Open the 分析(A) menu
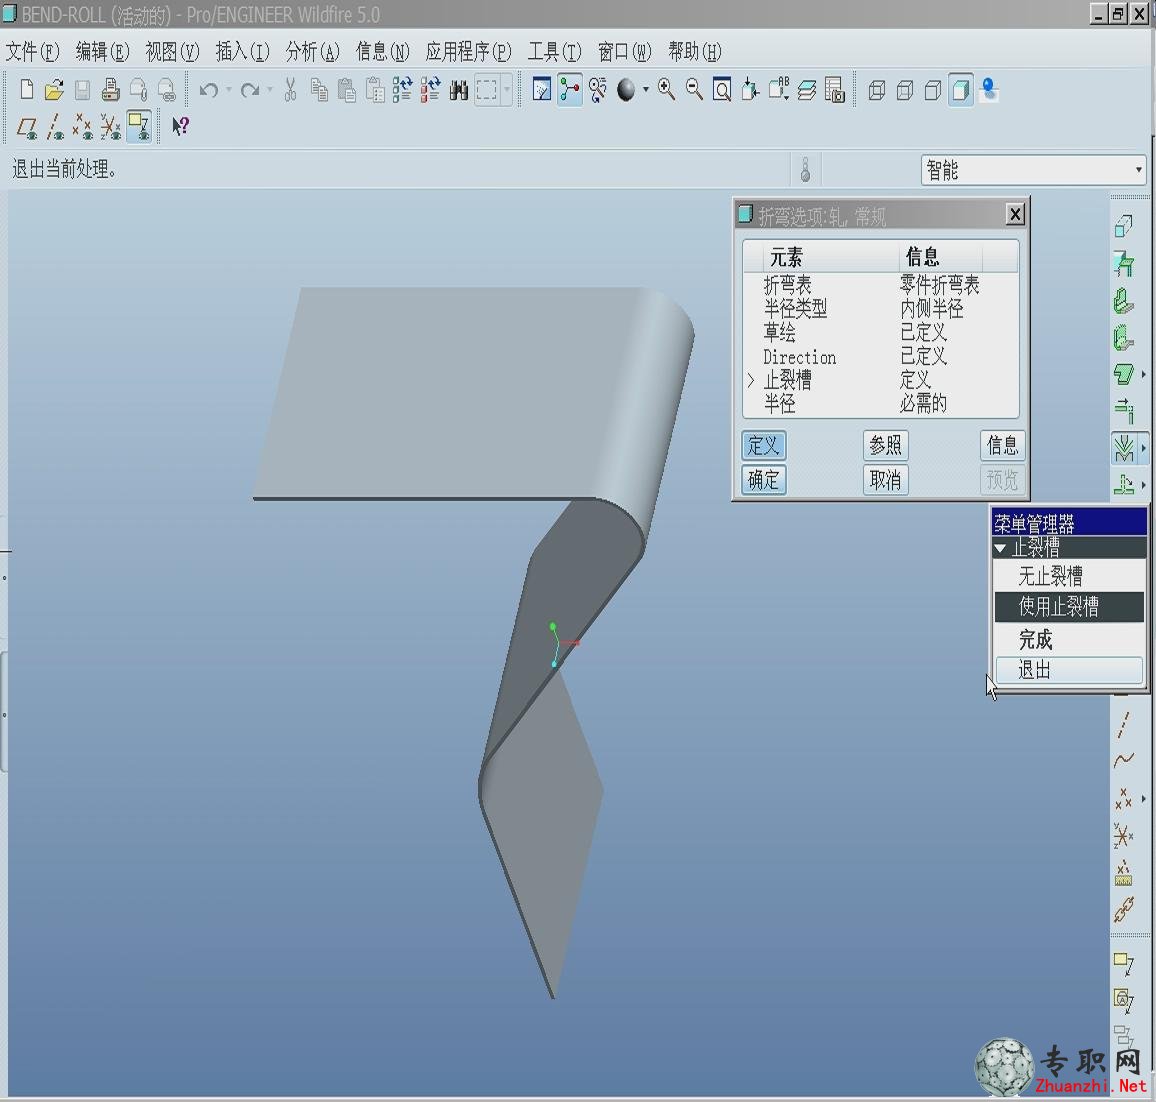 313,52
